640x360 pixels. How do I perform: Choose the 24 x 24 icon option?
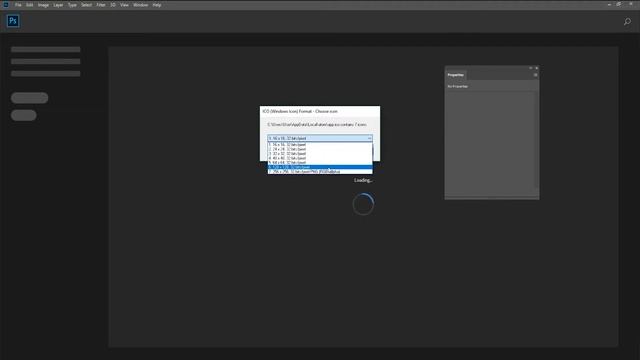tap(320, 149)
